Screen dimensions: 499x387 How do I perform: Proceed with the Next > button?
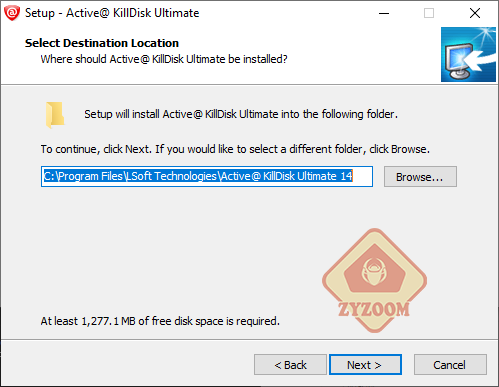pyautogui.click(x=365, y=365)
